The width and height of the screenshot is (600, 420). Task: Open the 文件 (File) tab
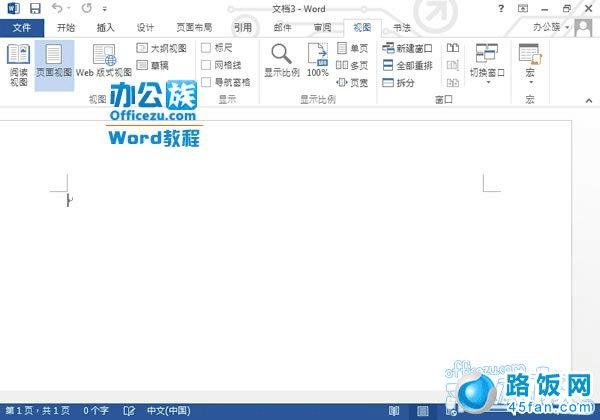coord(22,28)
